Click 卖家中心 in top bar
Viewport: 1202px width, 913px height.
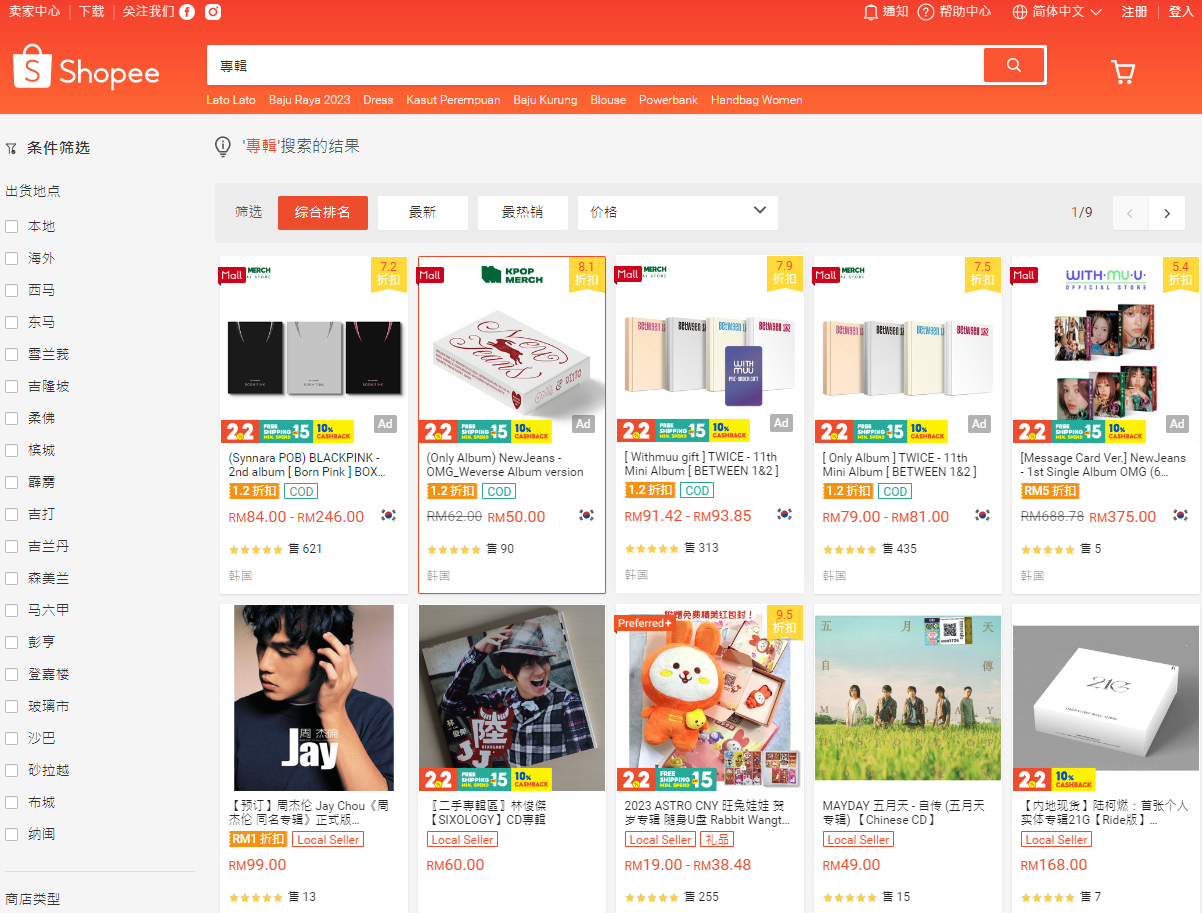point(34,12)
